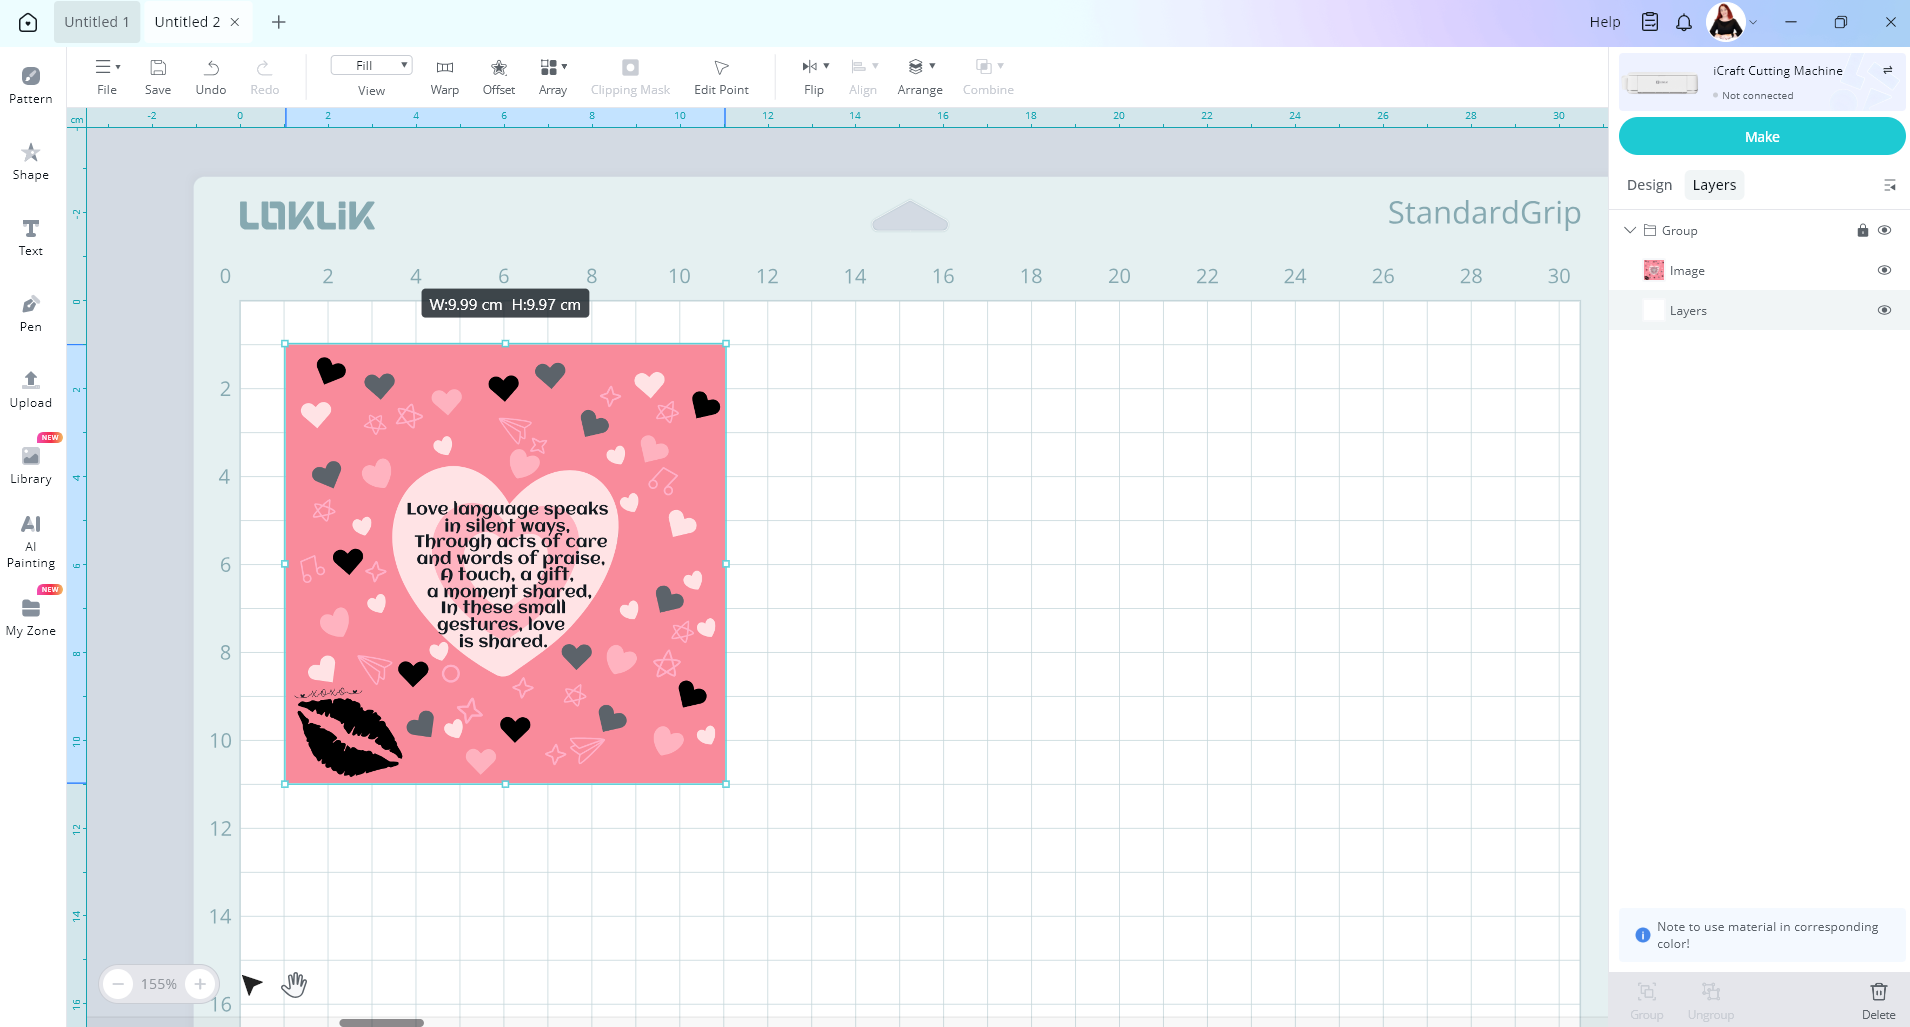This screenshot has width=1910, height=1027.
Task: Toggle visibility of the Image layer
Action: coord(1884,270)
